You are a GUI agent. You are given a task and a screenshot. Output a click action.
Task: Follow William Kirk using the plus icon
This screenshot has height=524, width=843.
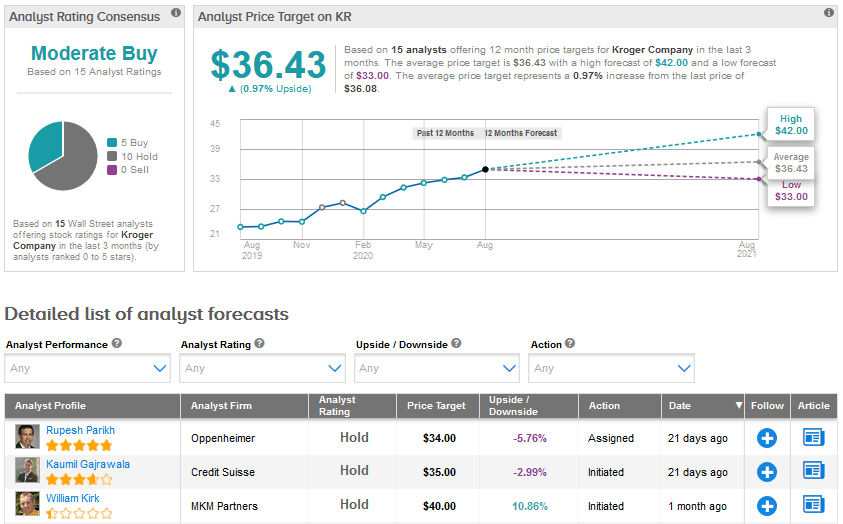tap(767, 505)
